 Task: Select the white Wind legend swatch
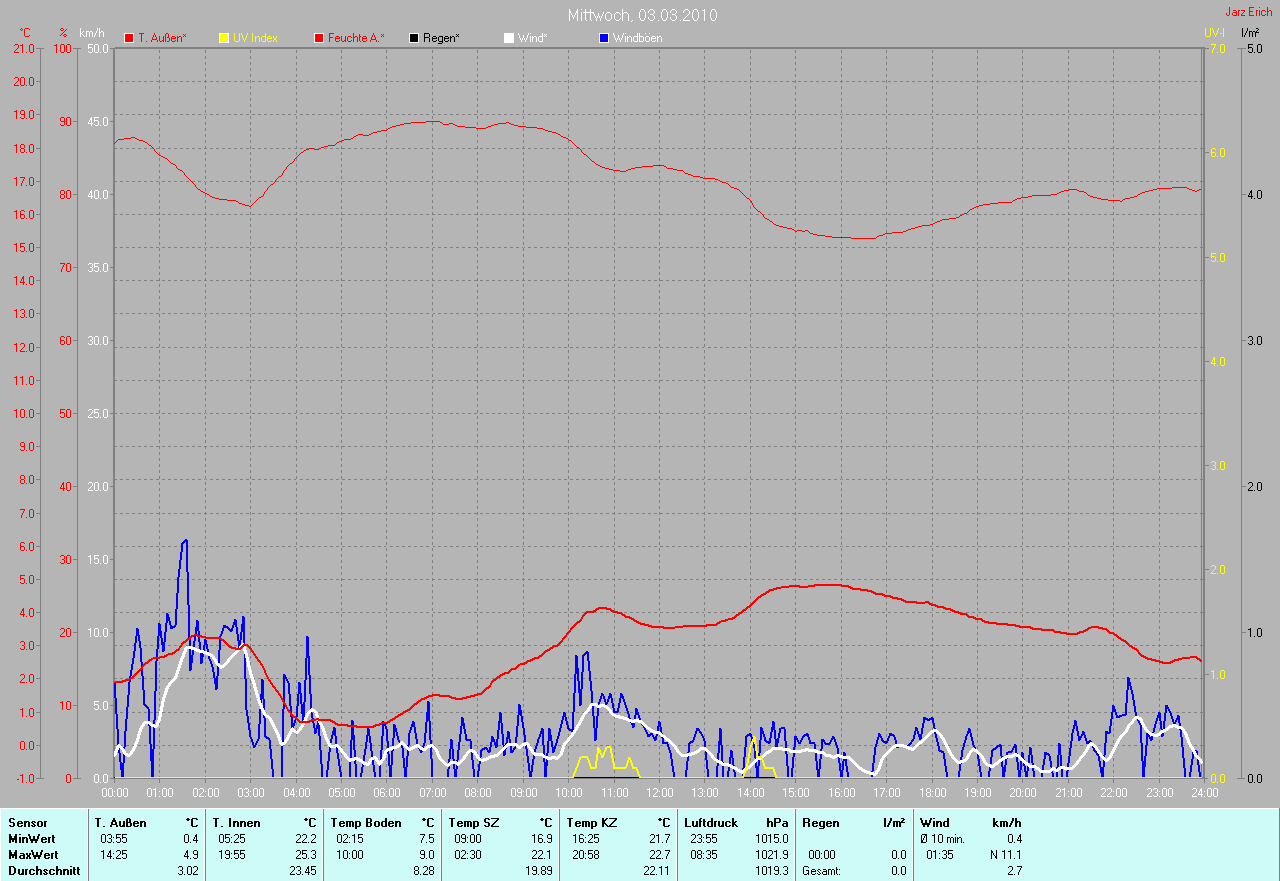coord(508,38)
